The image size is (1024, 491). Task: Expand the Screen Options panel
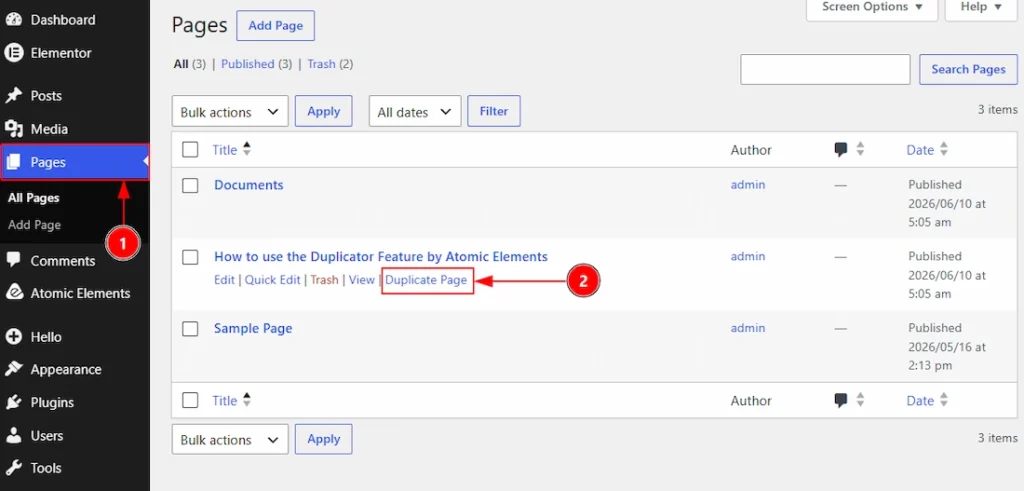click(872, 7)
